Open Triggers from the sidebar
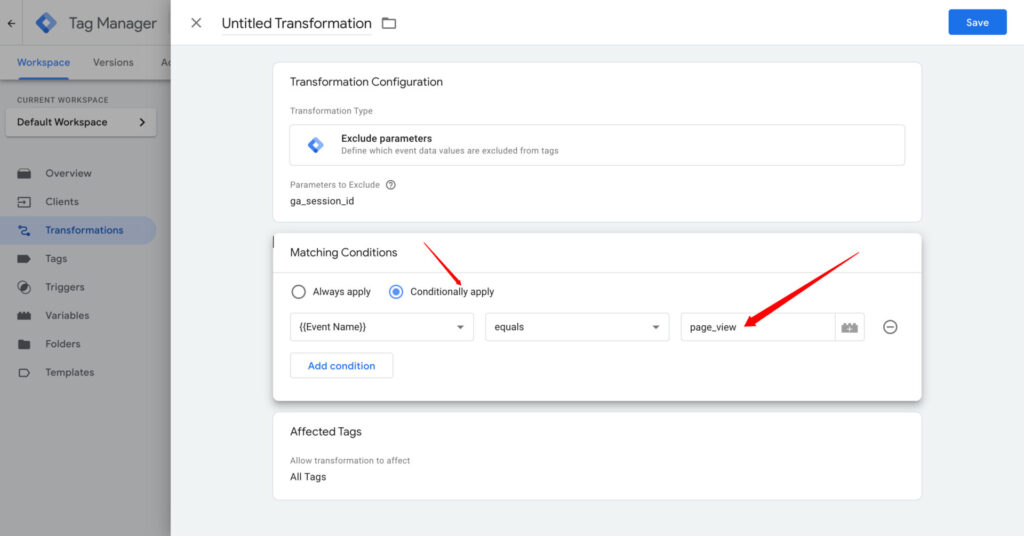This screenshot has width=1024, height=536. [x=64, y=287]
